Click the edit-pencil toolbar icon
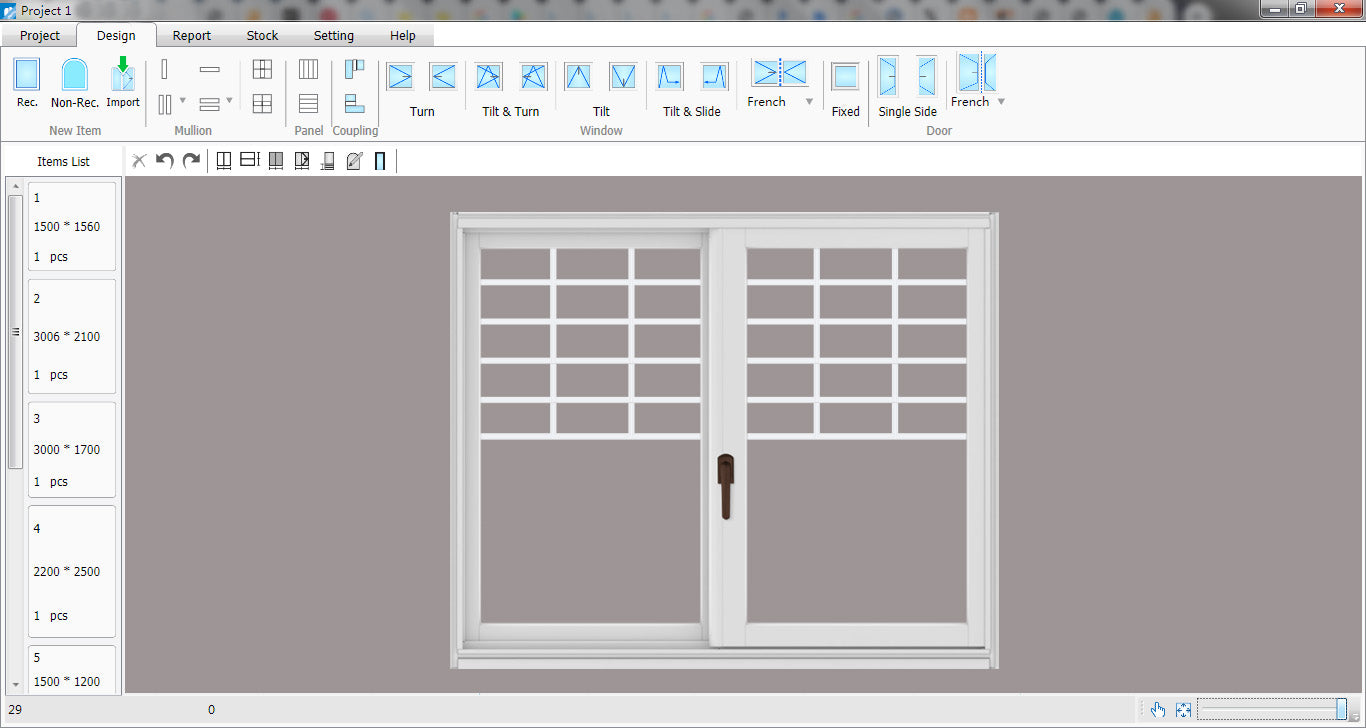 354,160
